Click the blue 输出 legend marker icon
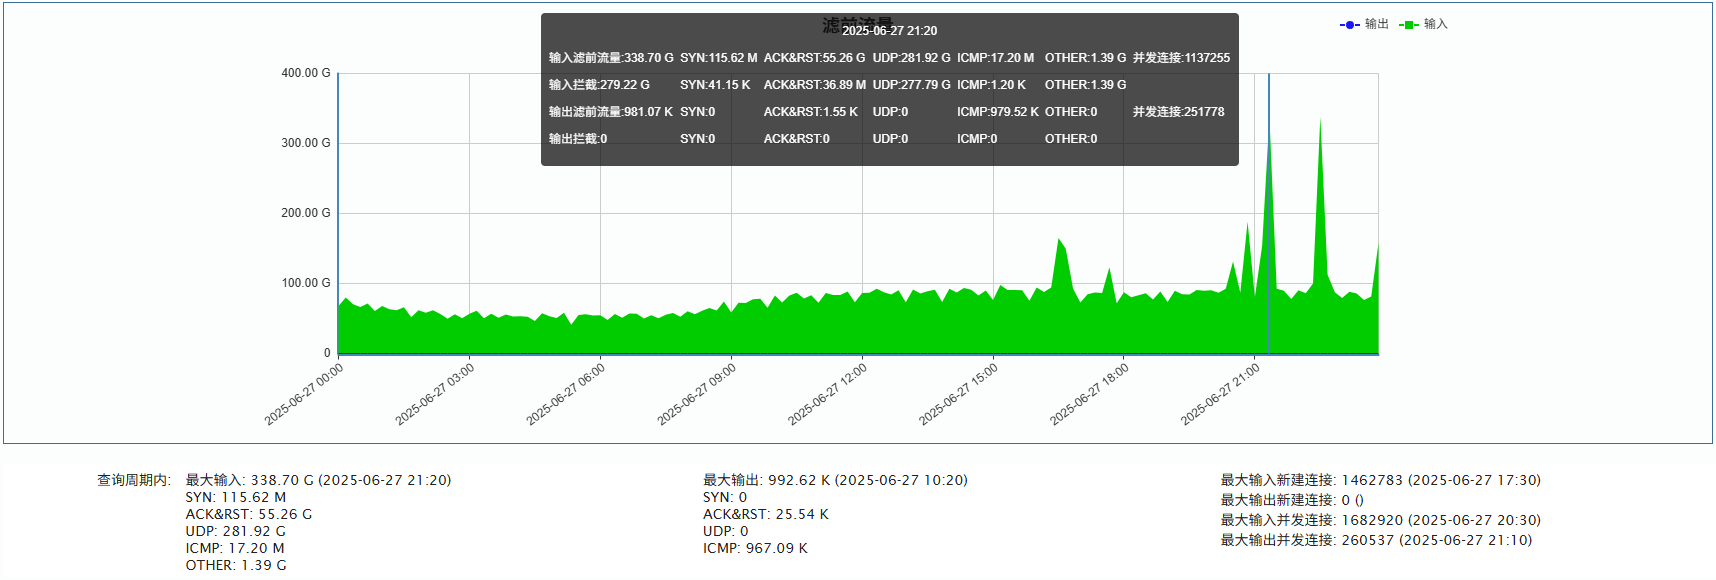Viewport: 1716px width, 580px height. 1349,25
